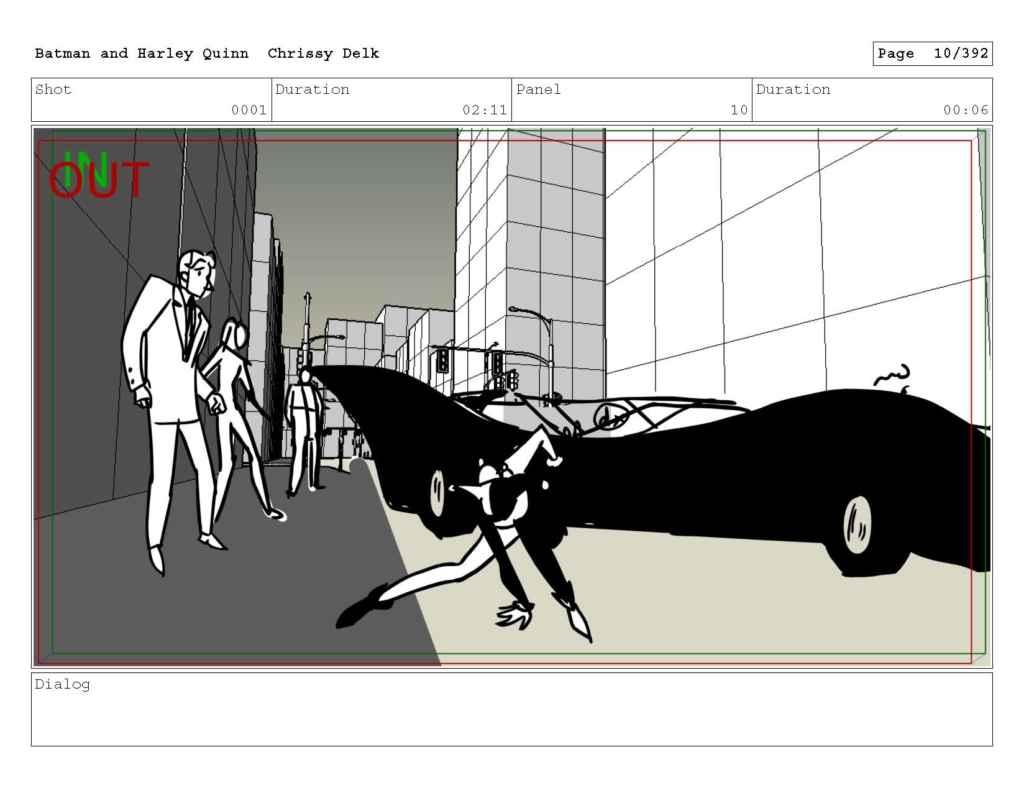The width and height of the screenshot is (1024, 793).
Task: Click the "Duration" label above 02:11
Action: click(312, 89)
